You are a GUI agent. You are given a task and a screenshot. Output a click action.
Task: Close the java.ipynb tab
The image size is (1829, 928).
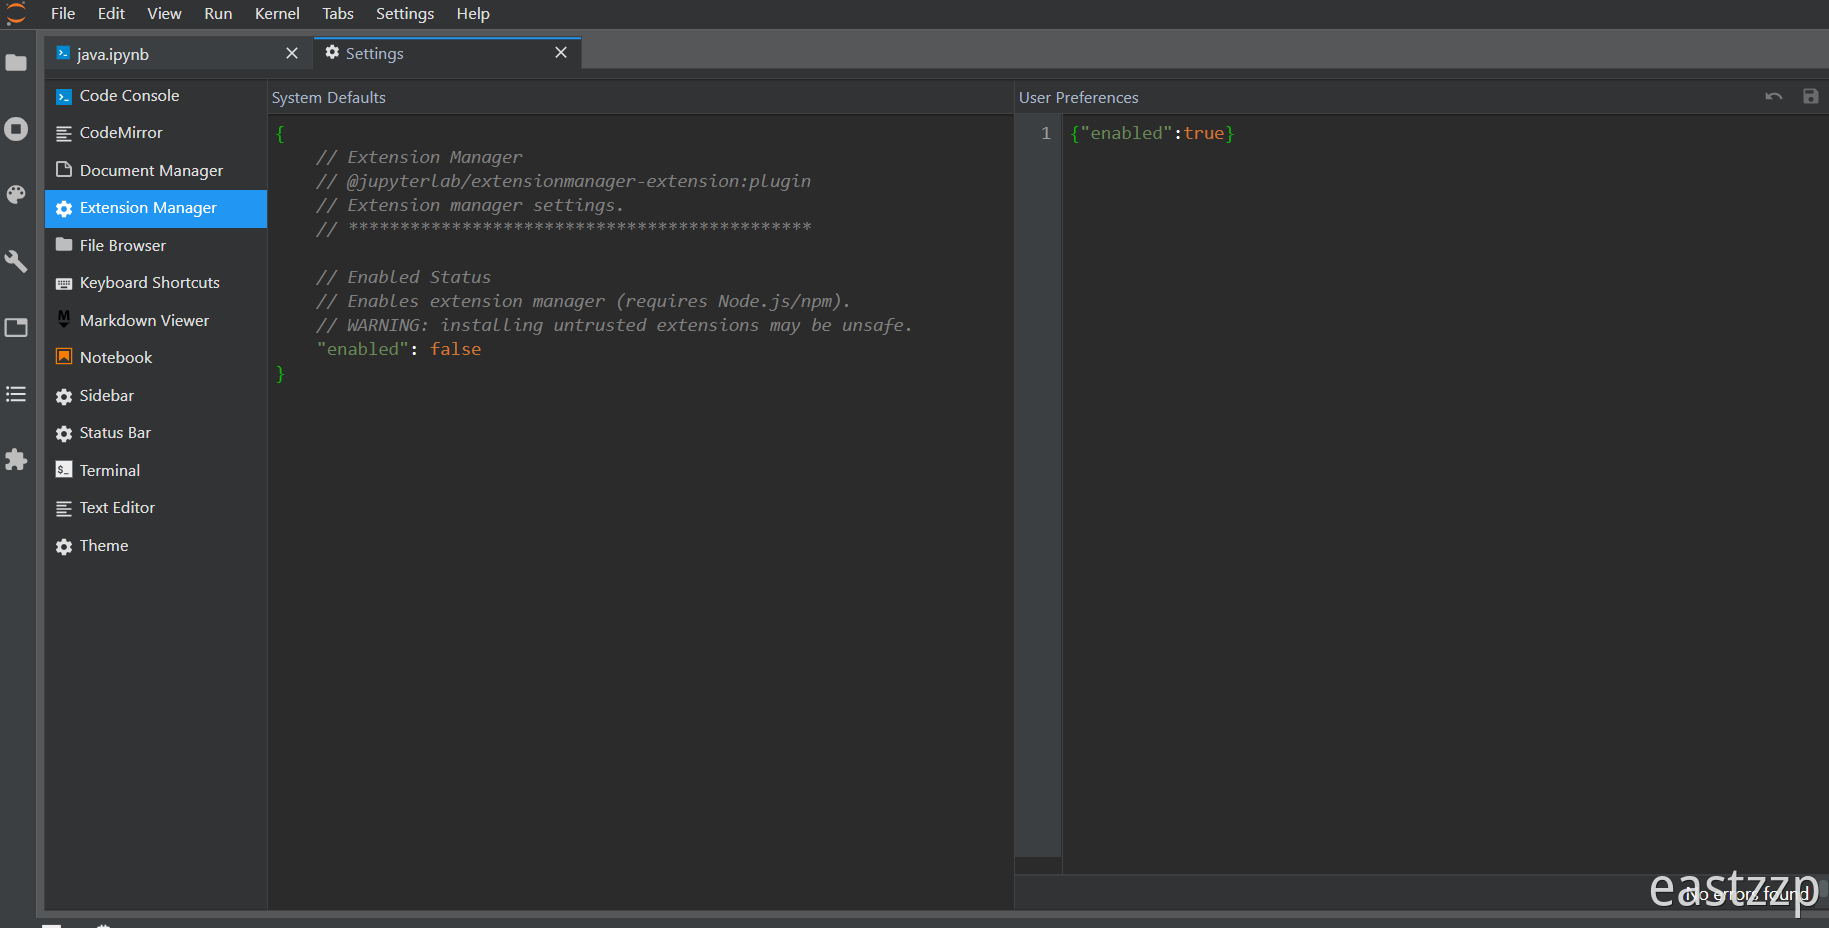[x=292, y=53]
